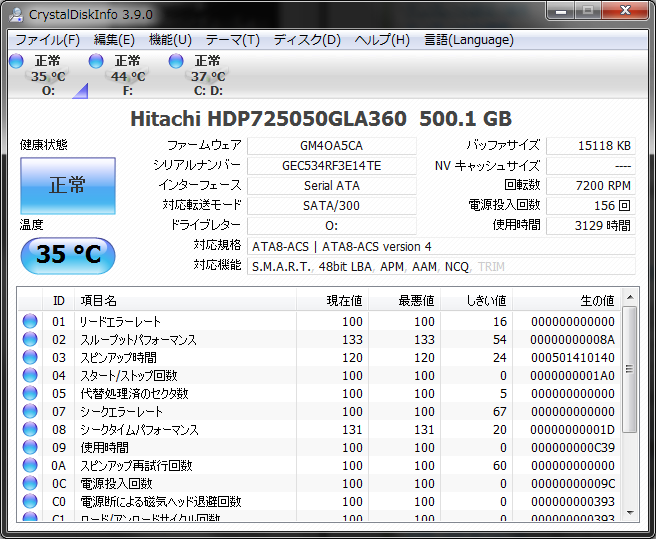This screenshot has width=656, height=539.
Task: Click scrollbar down arrow in SMART list
Action: pos(630,513)
